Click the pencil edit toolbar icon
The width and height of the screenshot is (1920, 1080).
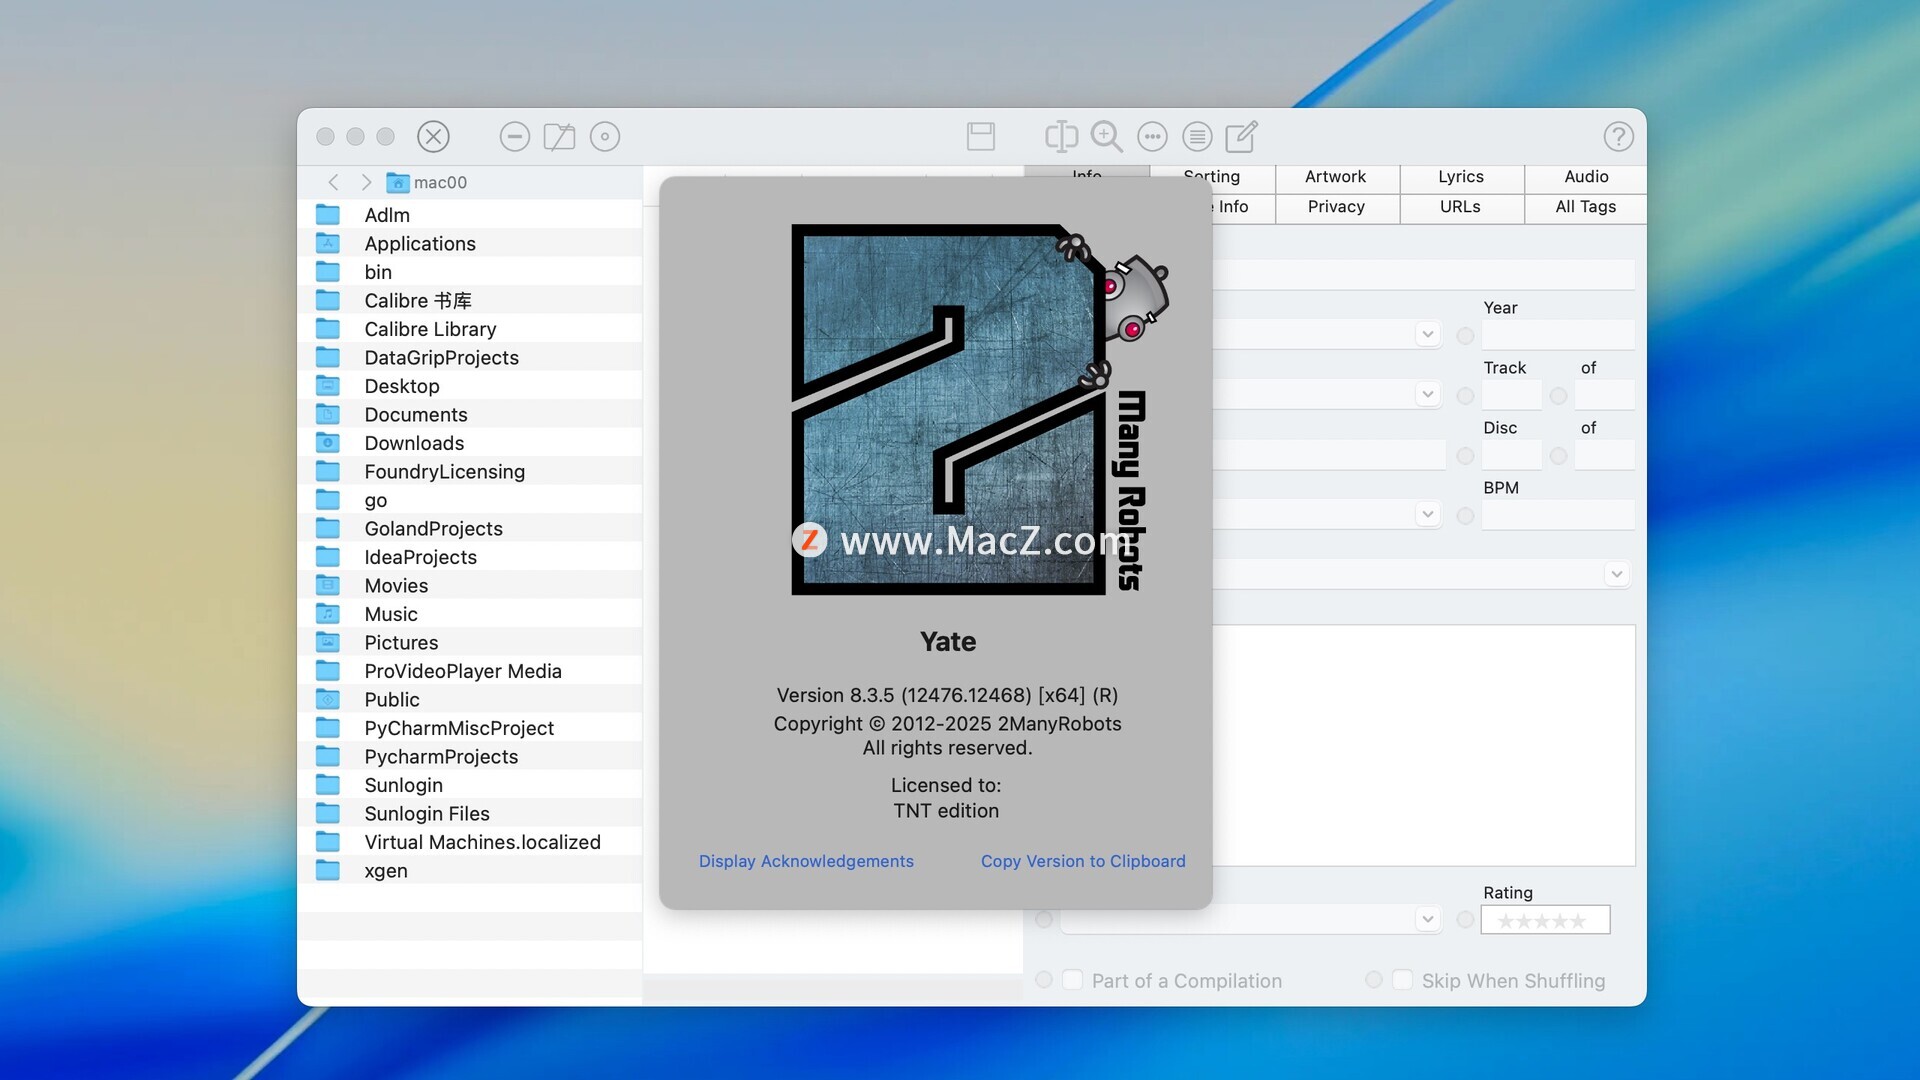coord(1241,136)
